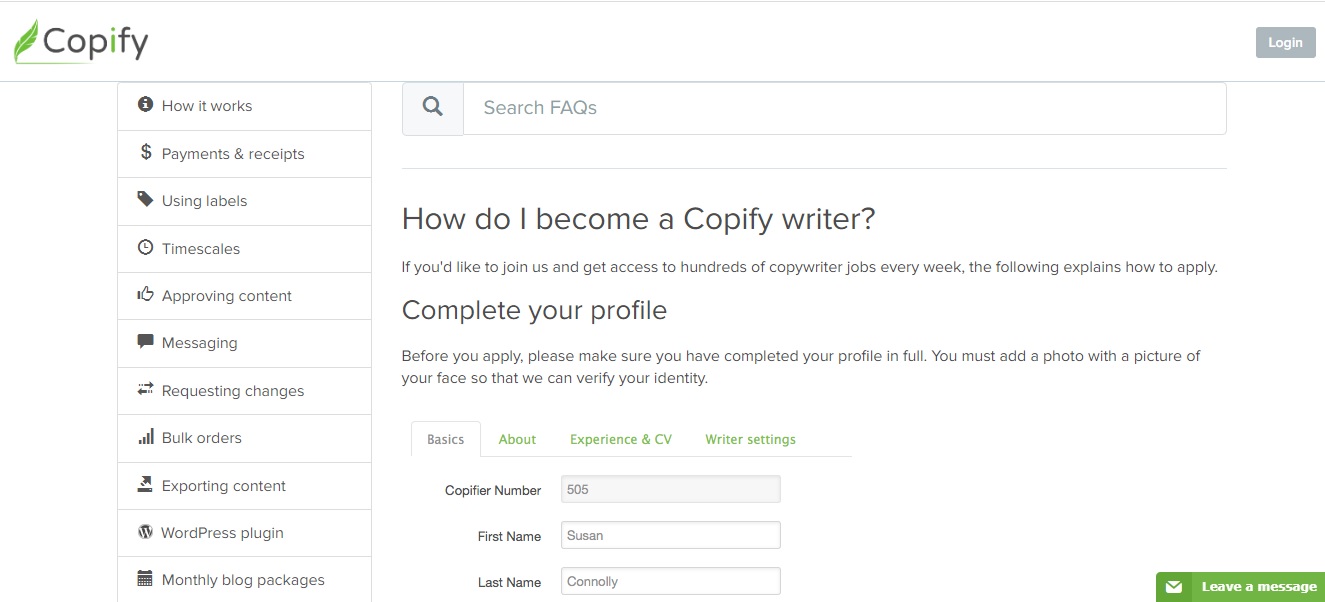The width and height of the screenshot is (1325, 602).
Task: Click the dollar icon for Payments & receipts
Action: [146, 153]
